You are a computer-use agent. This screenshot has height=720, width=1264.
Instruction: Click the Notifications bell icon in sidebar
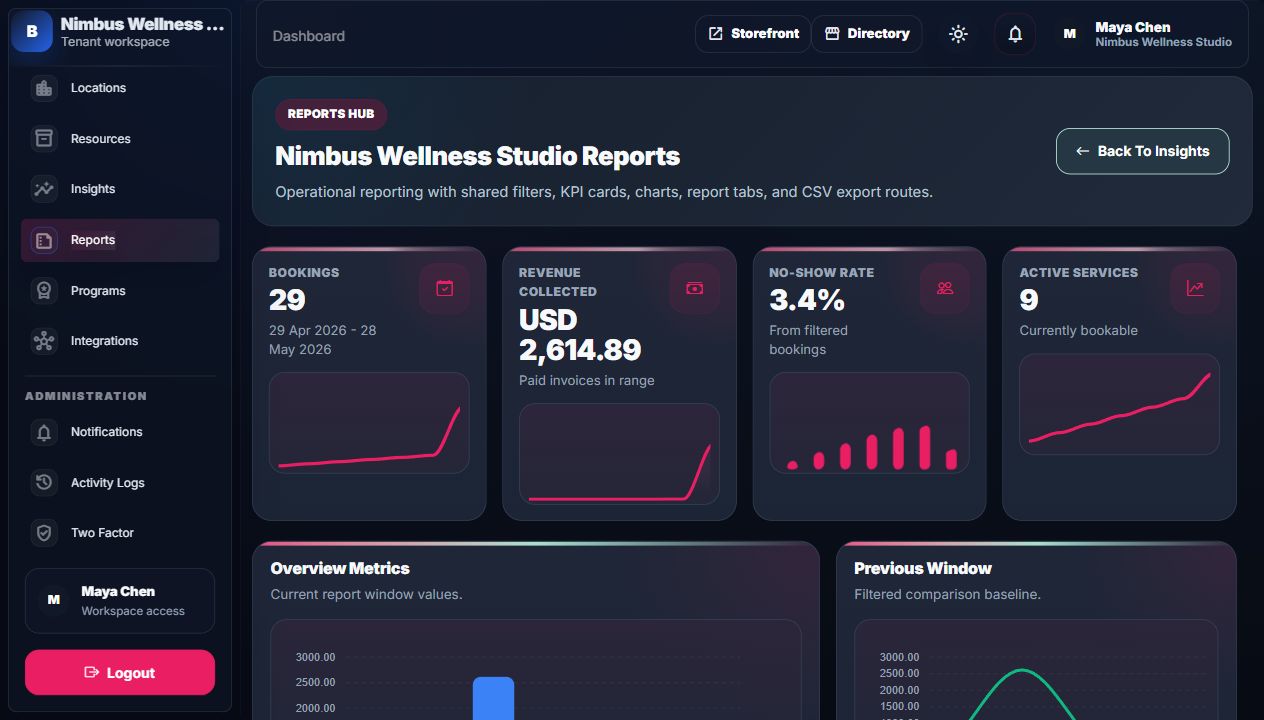point(44,432)
